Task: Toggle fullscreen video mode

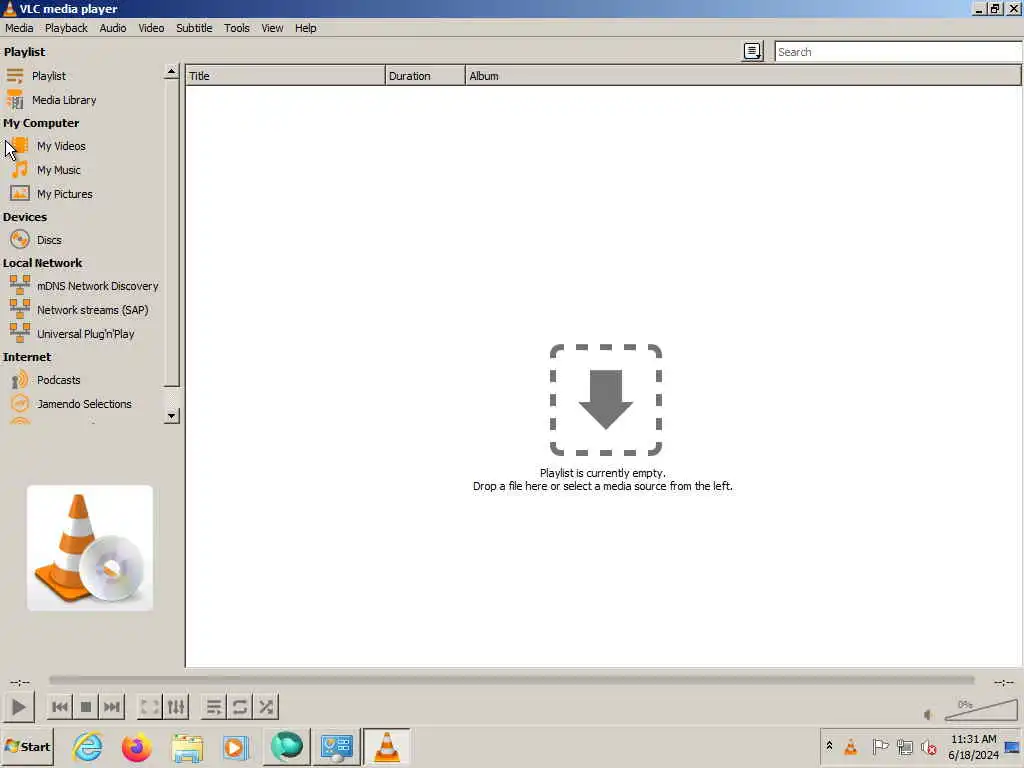Action: pos(150,707)
